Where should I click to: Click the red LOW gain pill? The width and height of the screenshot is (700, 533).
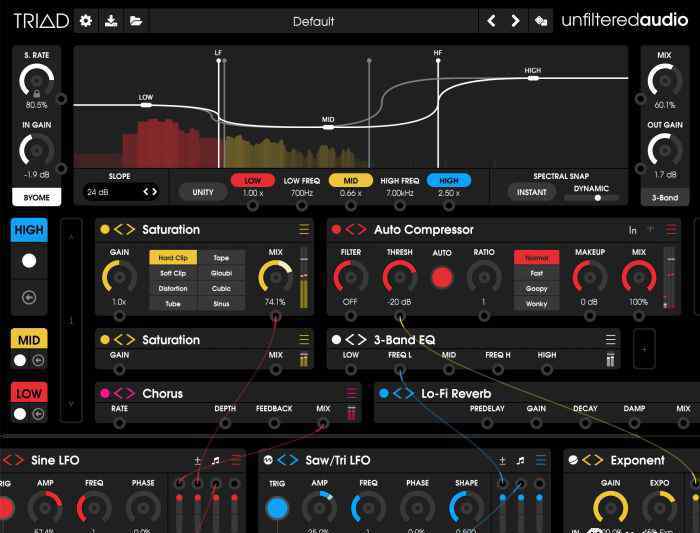[253, 180]
